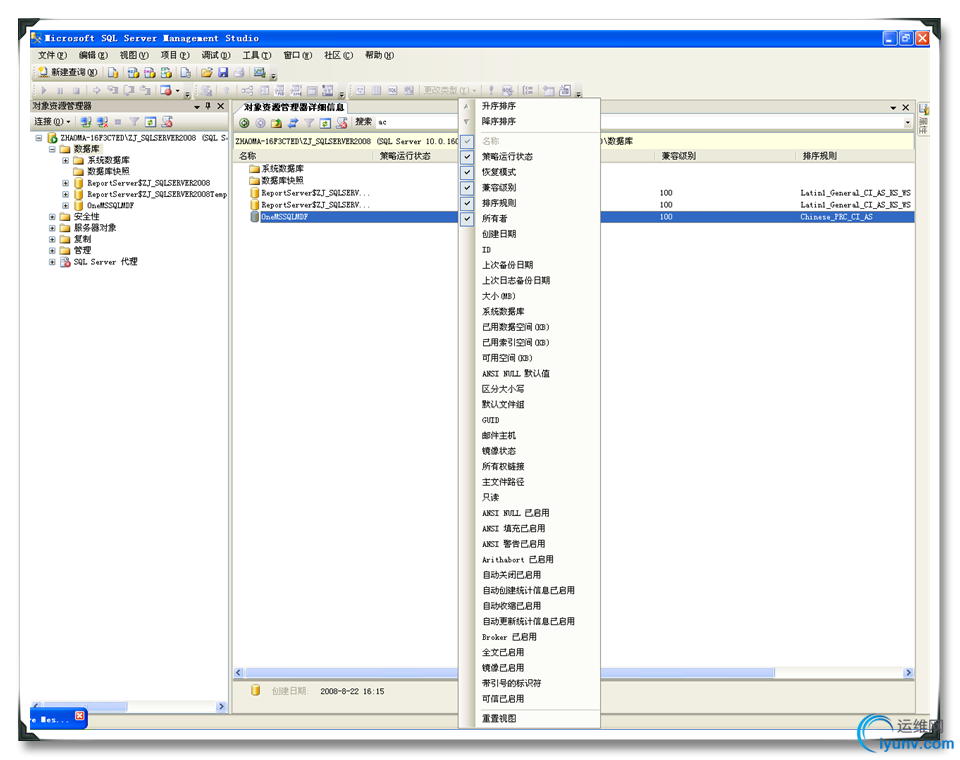
Task: Click the green Back arrow in details pane
Action: tap(244, 122)
